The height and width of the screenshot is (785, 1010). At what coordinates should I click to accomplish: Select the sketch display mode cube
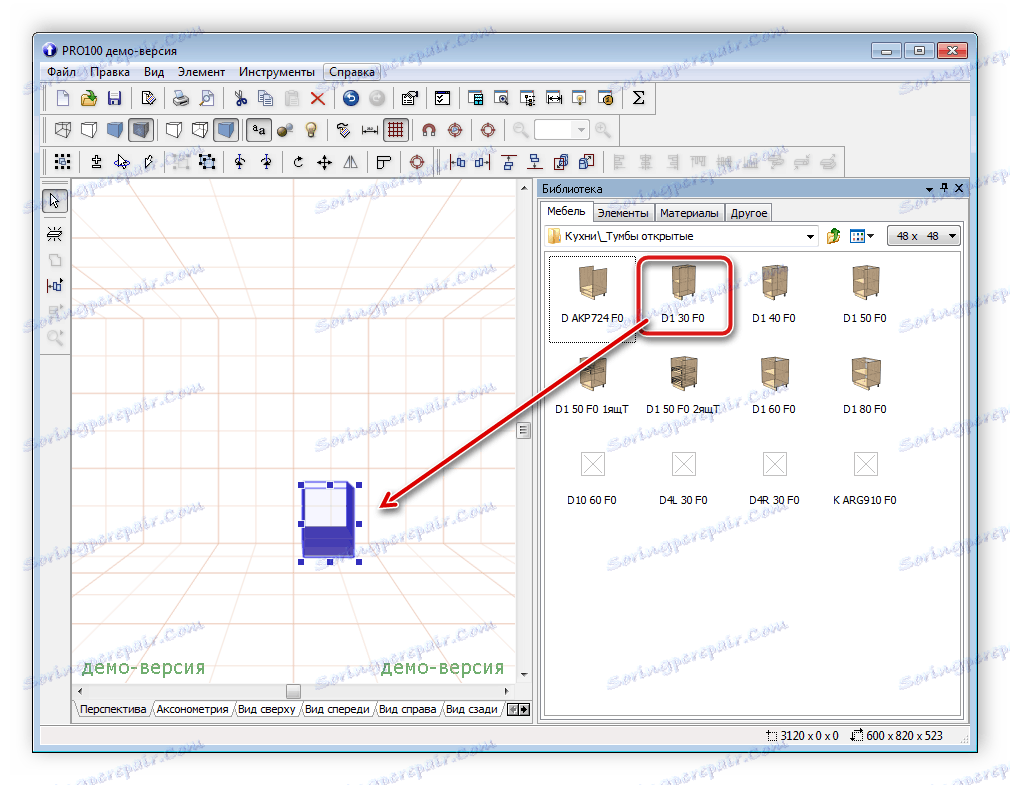pos(88,130)
